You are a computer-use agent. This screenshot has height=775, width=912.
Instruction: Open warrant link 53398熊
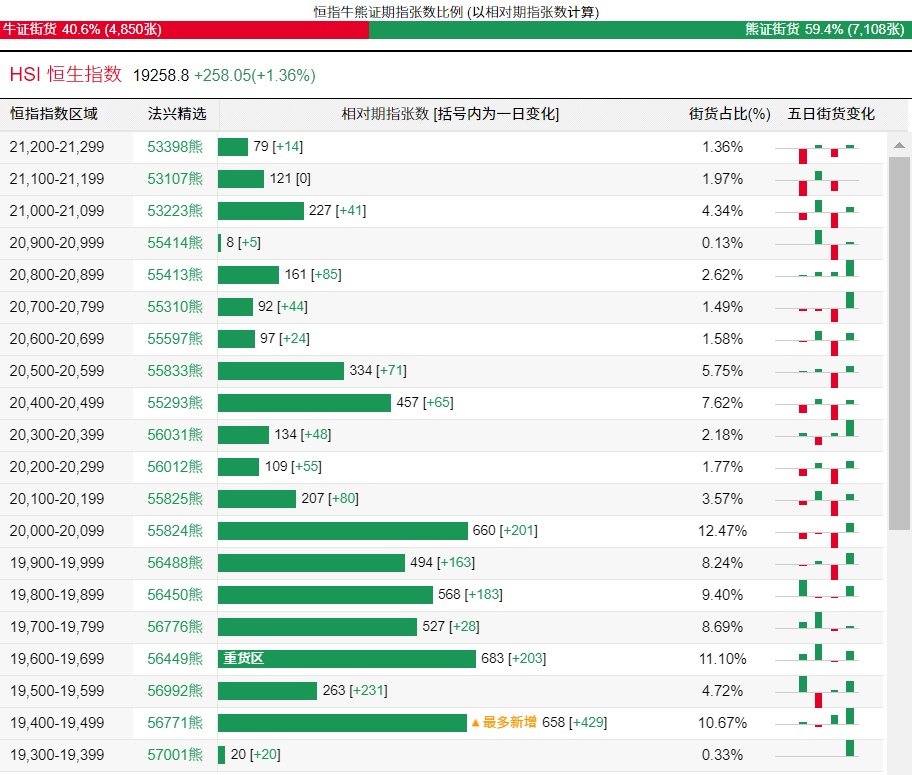point(175,147)
